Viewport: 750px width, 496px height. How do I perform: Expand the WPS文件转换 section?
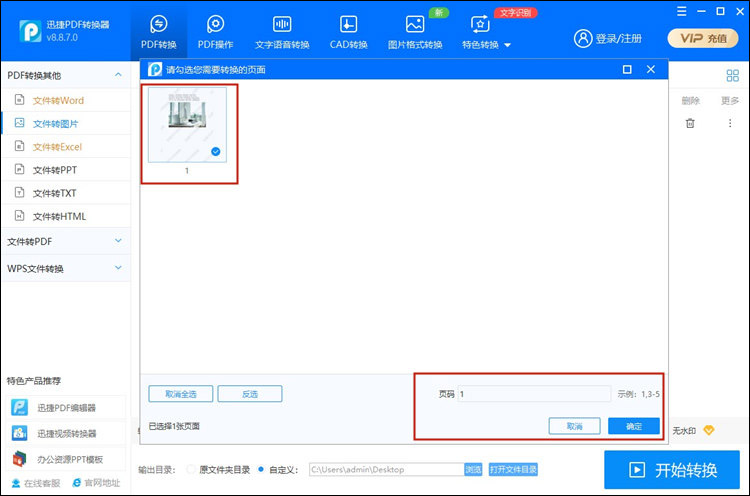click(x=66, y=268)
